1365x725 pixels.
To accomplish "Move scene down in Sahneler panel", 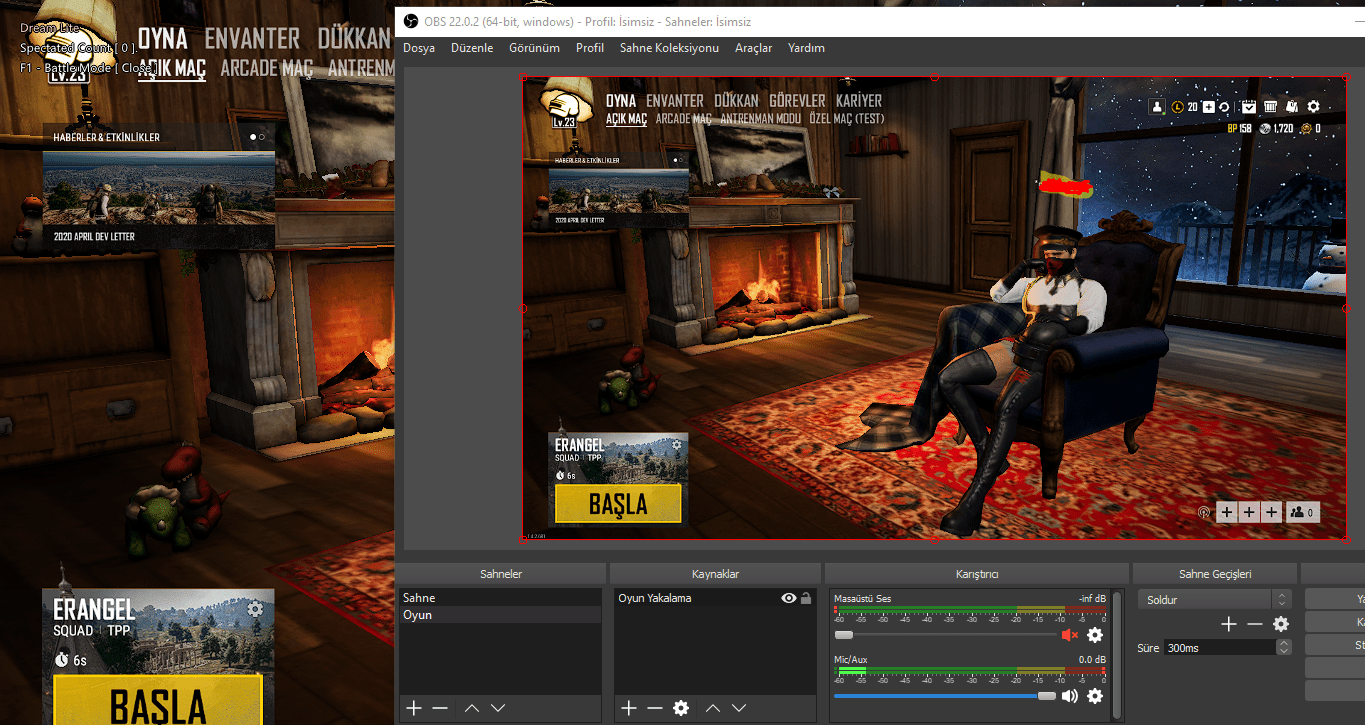I will pos(498,708).
